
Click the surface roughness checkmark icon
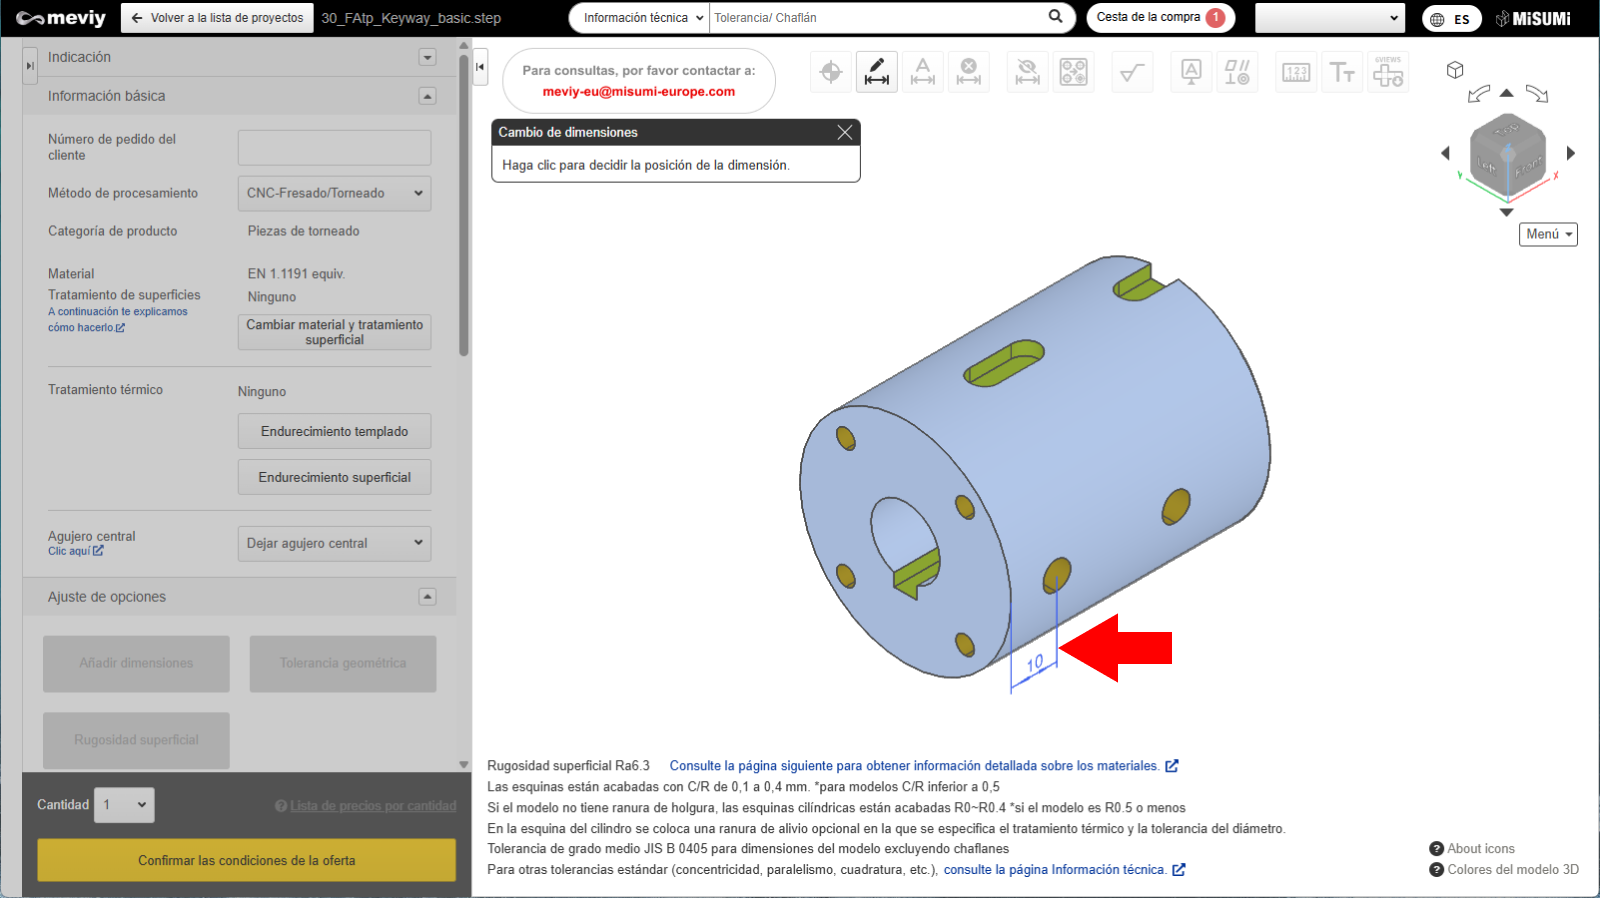pos(1132,72)
